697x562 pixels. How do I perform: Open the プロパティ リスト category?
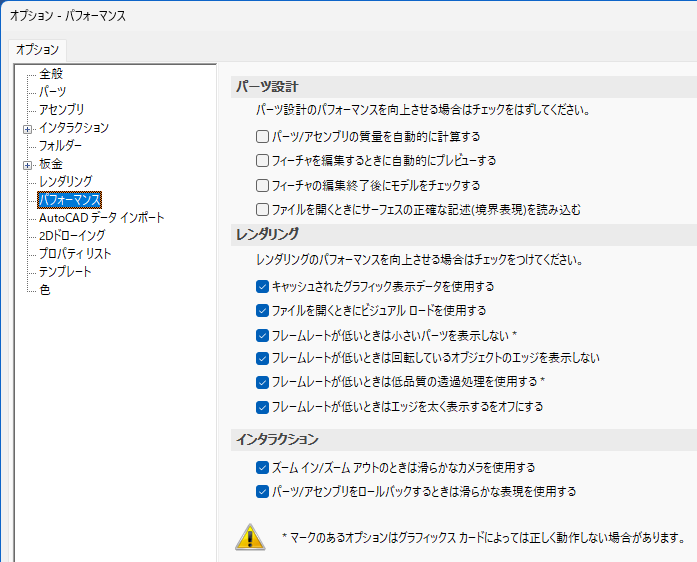[75, 254]
